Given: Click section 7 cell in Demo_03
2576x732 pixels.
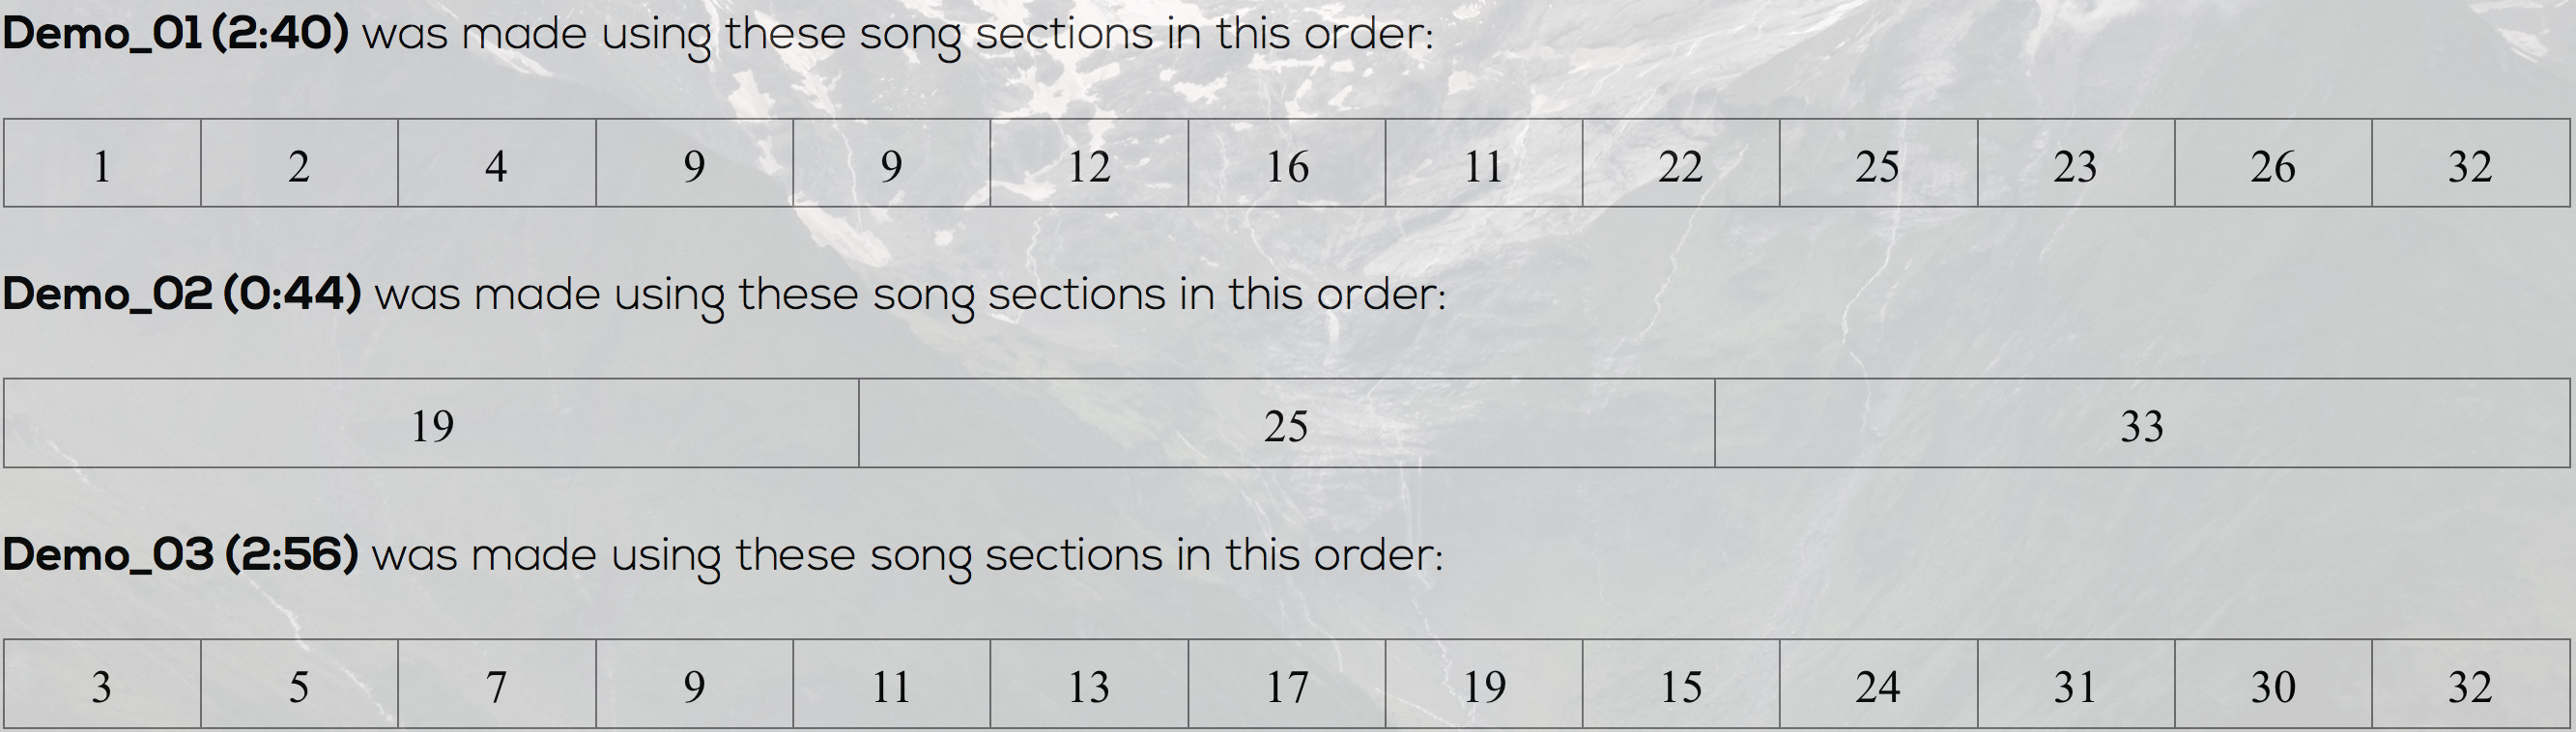Looking at the screenshot, I should (x=497, y=684).
